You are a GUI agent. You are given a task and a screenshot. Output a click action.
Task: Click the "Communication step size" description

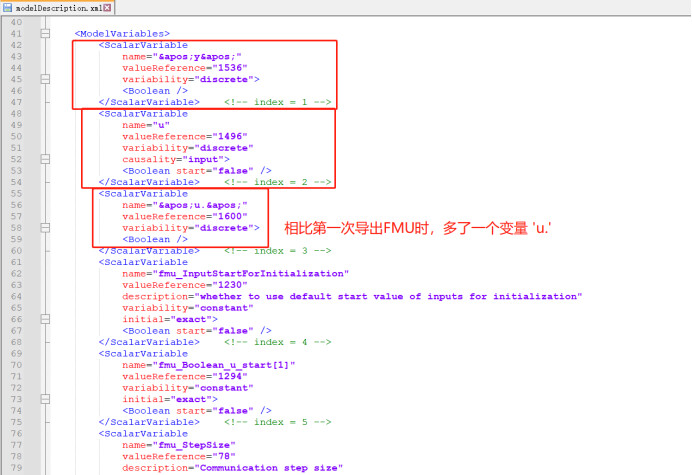coord(269,468)
